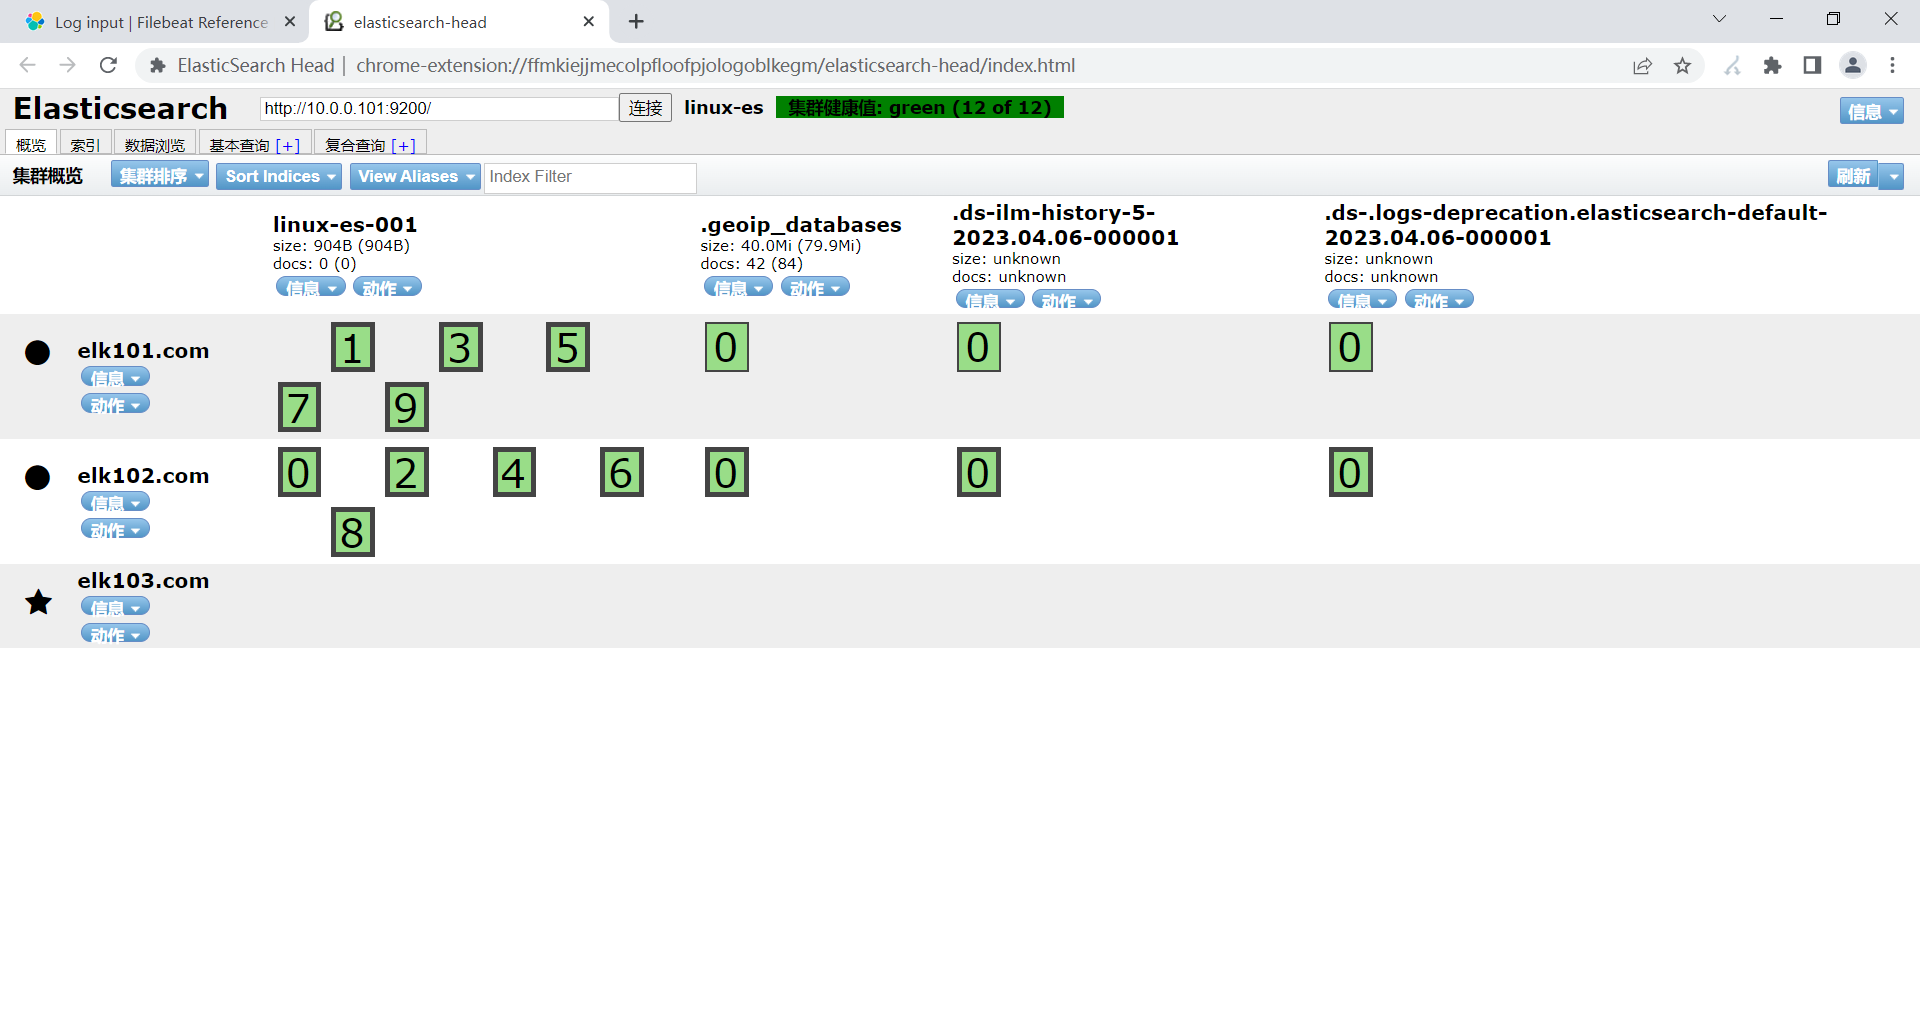Image resolution: width=1920 pixels, height=1030 pixels.
Task: Click the node circle icon for elk102.com
Action: click(x=38, y=477)
